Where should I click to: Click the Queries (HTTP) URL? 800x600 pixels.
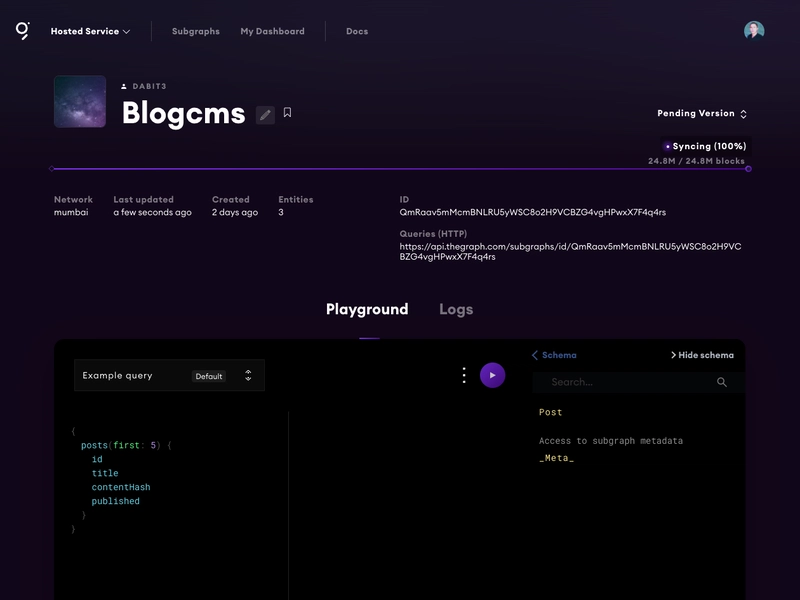pyautogui.click(x=570, y=252)
